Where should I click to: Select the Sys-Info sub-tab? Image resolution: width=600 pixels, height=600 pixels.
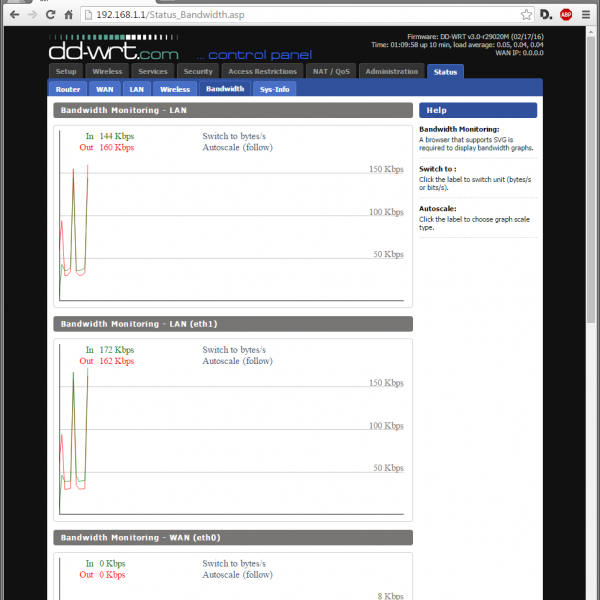(274, 89)
